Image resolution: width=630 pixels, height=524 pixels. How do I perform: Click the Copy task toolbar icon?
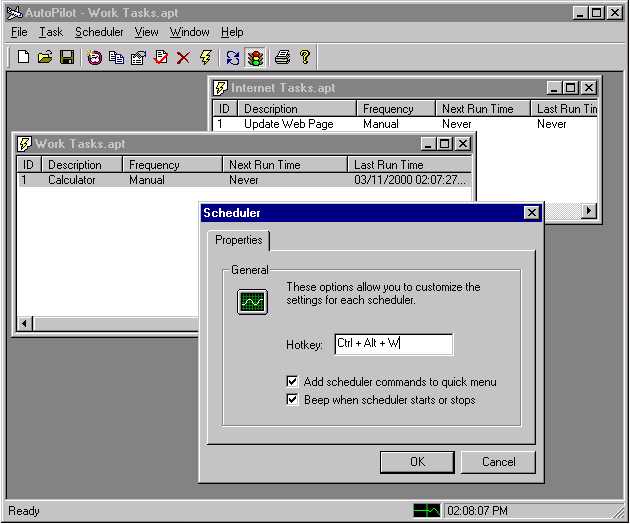tap(117, 58)
